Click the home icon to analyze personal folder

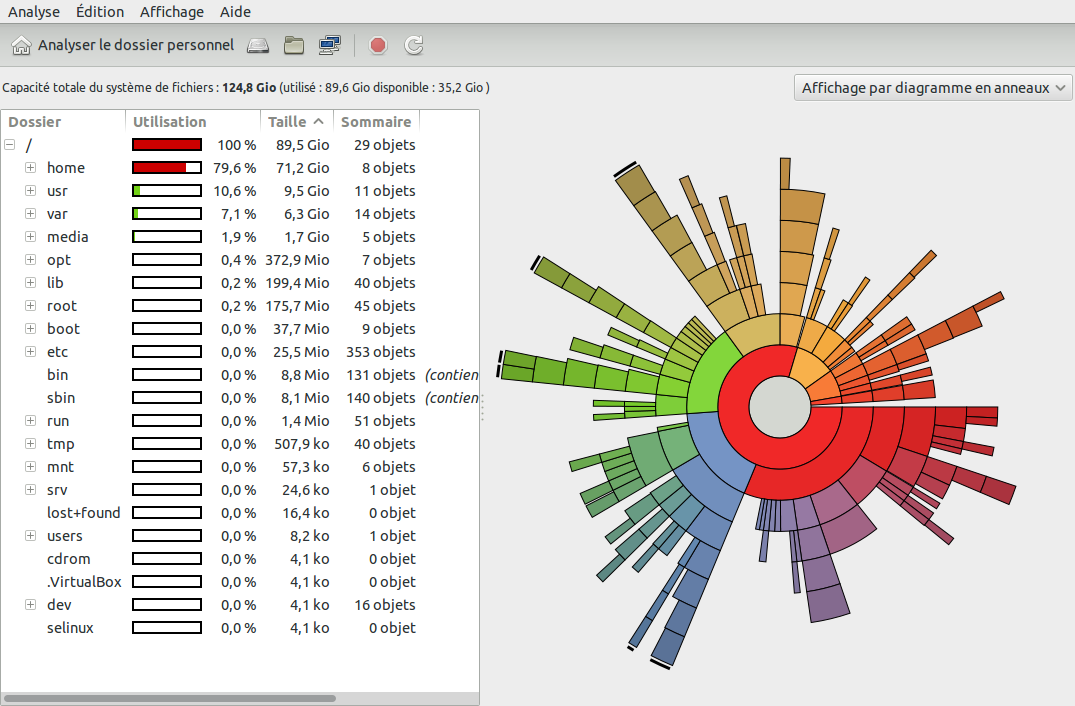point(20,45)
